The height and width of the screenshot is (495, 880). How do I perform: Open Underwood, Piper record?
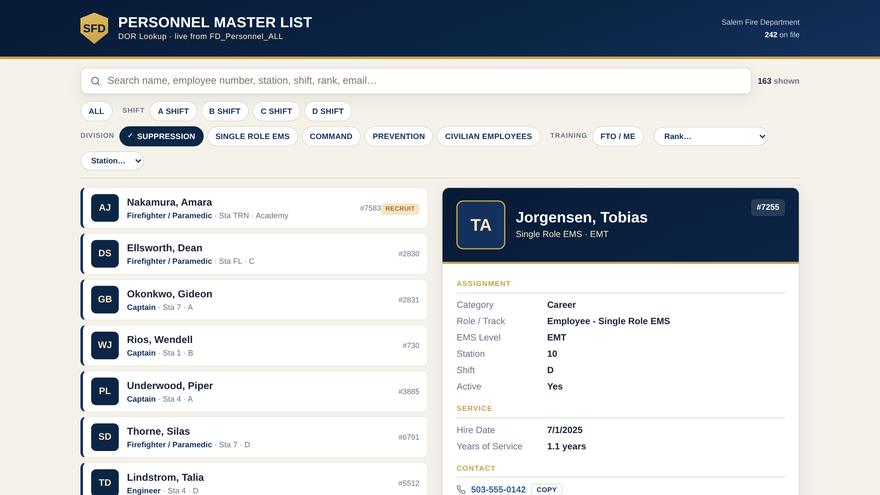(254, 391)
